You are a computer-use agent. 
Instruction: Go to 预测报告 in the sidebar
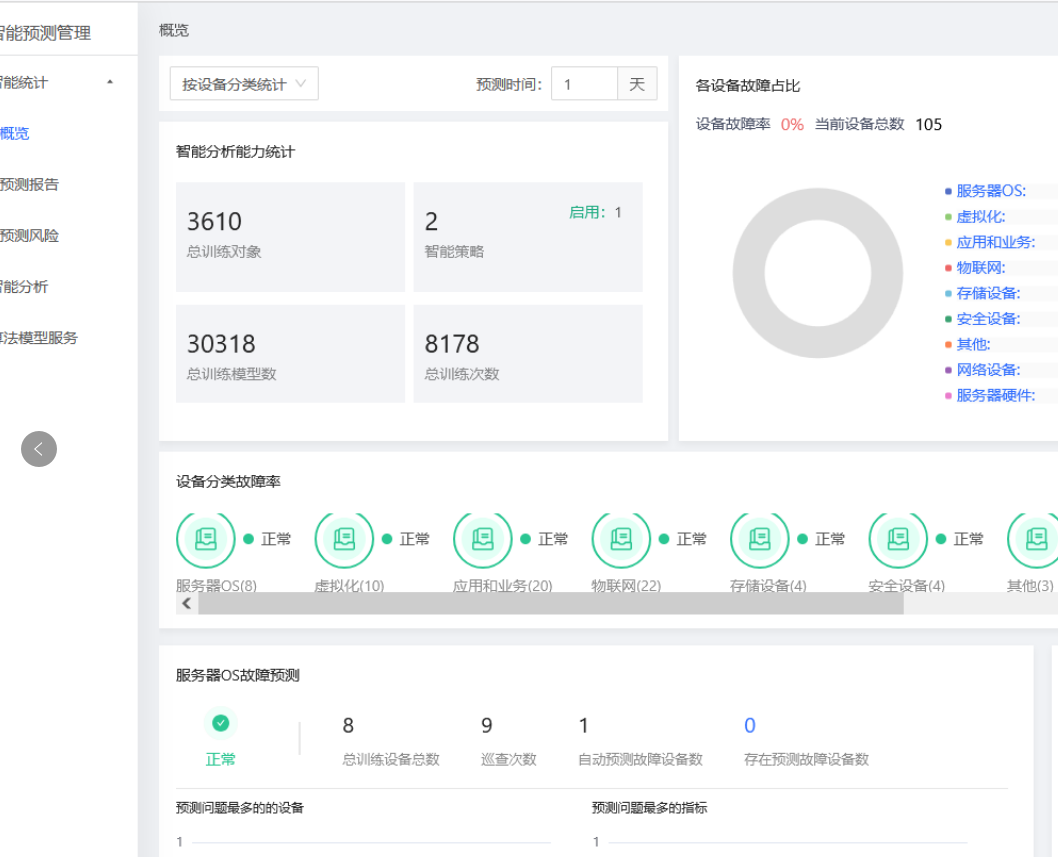[29, 184]
